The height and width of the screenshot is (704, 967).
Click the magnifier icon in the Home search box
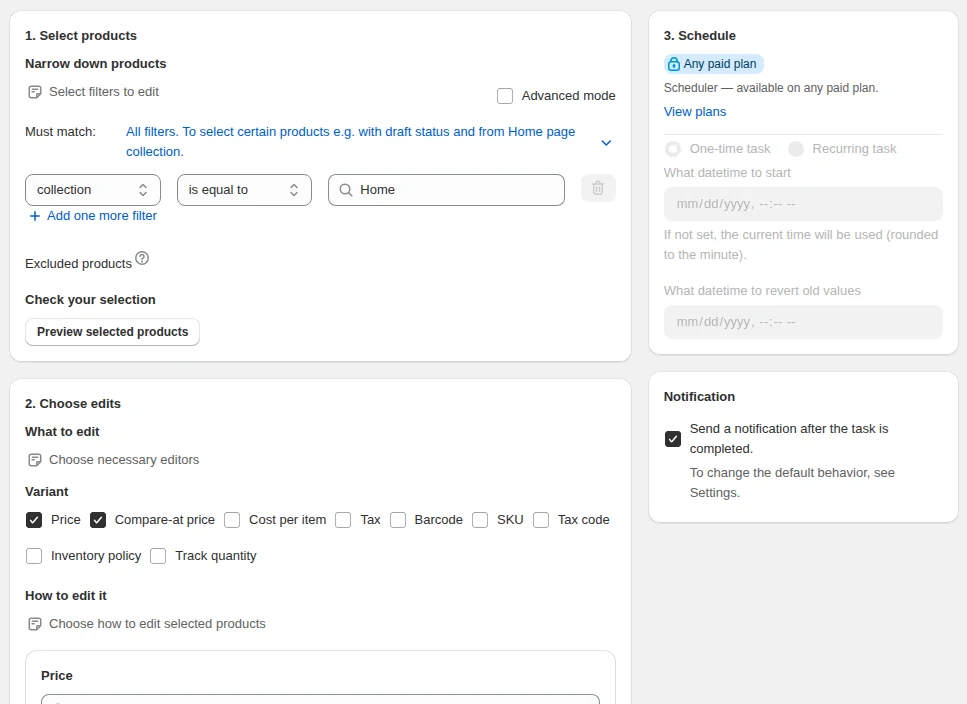point(346,190)
